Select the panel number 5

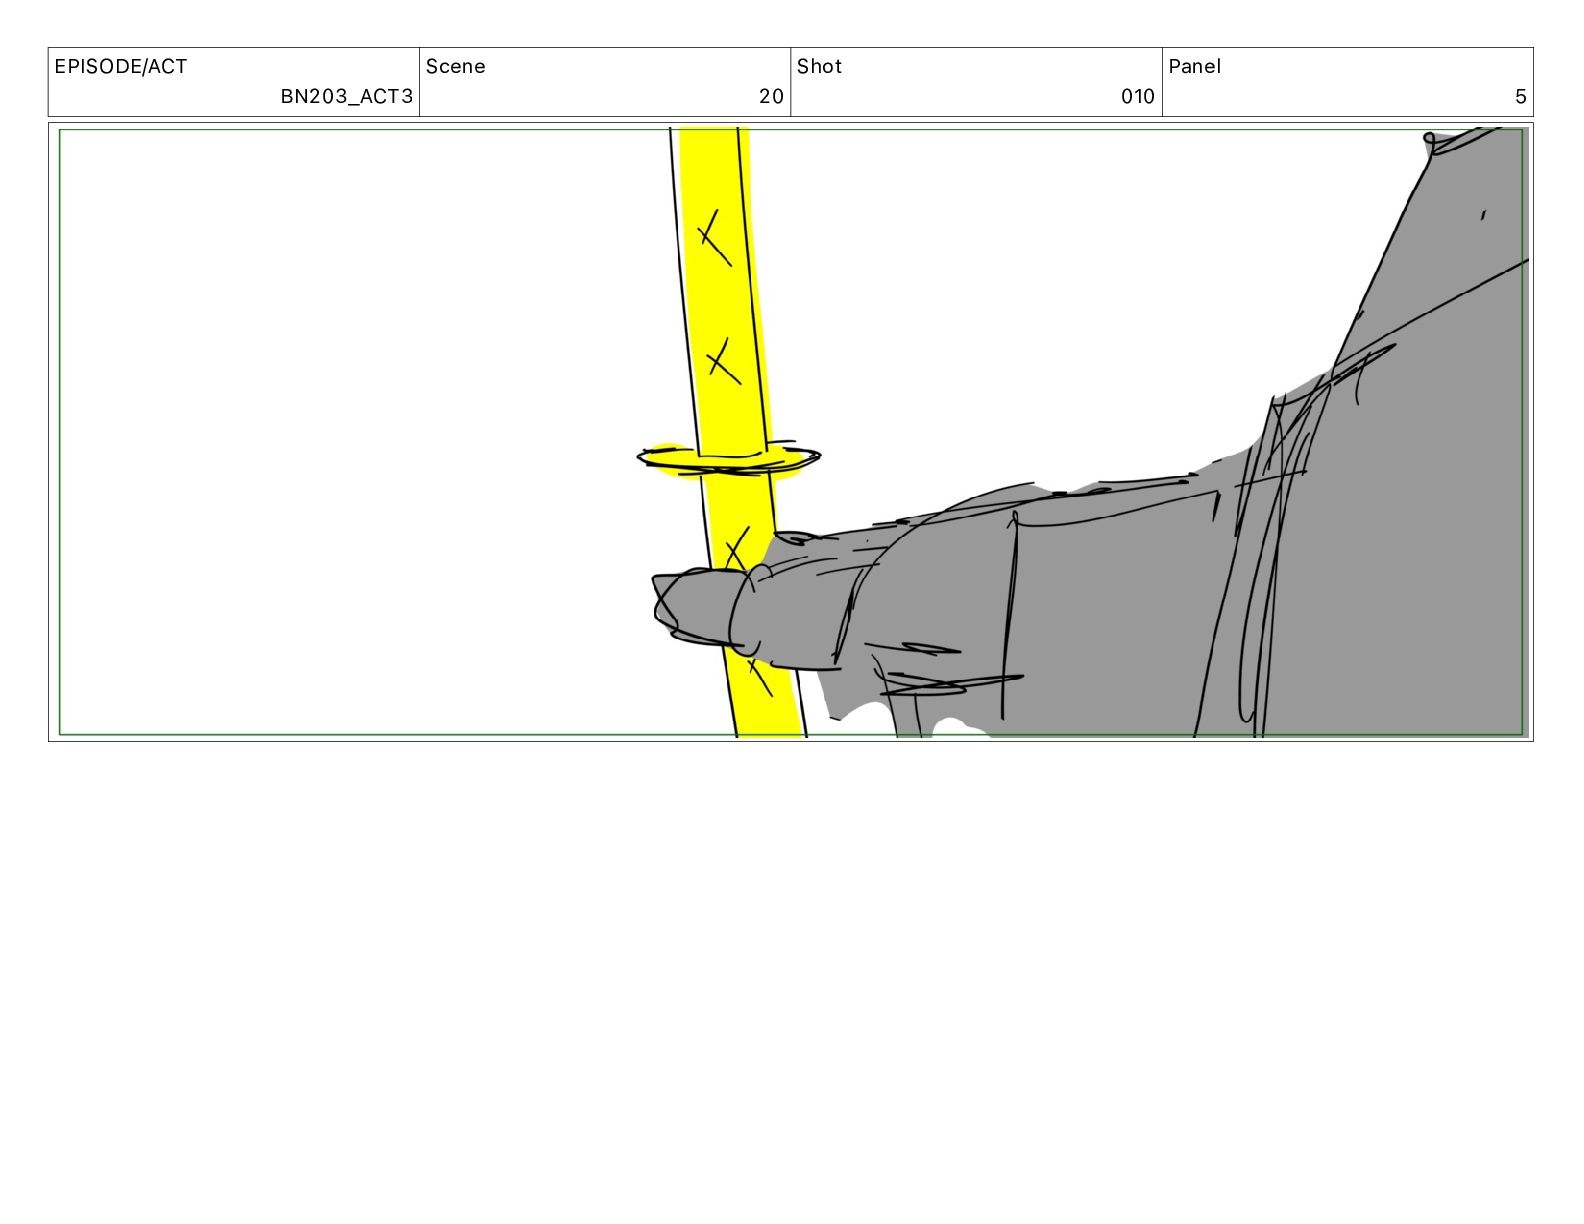(1520, 97)
